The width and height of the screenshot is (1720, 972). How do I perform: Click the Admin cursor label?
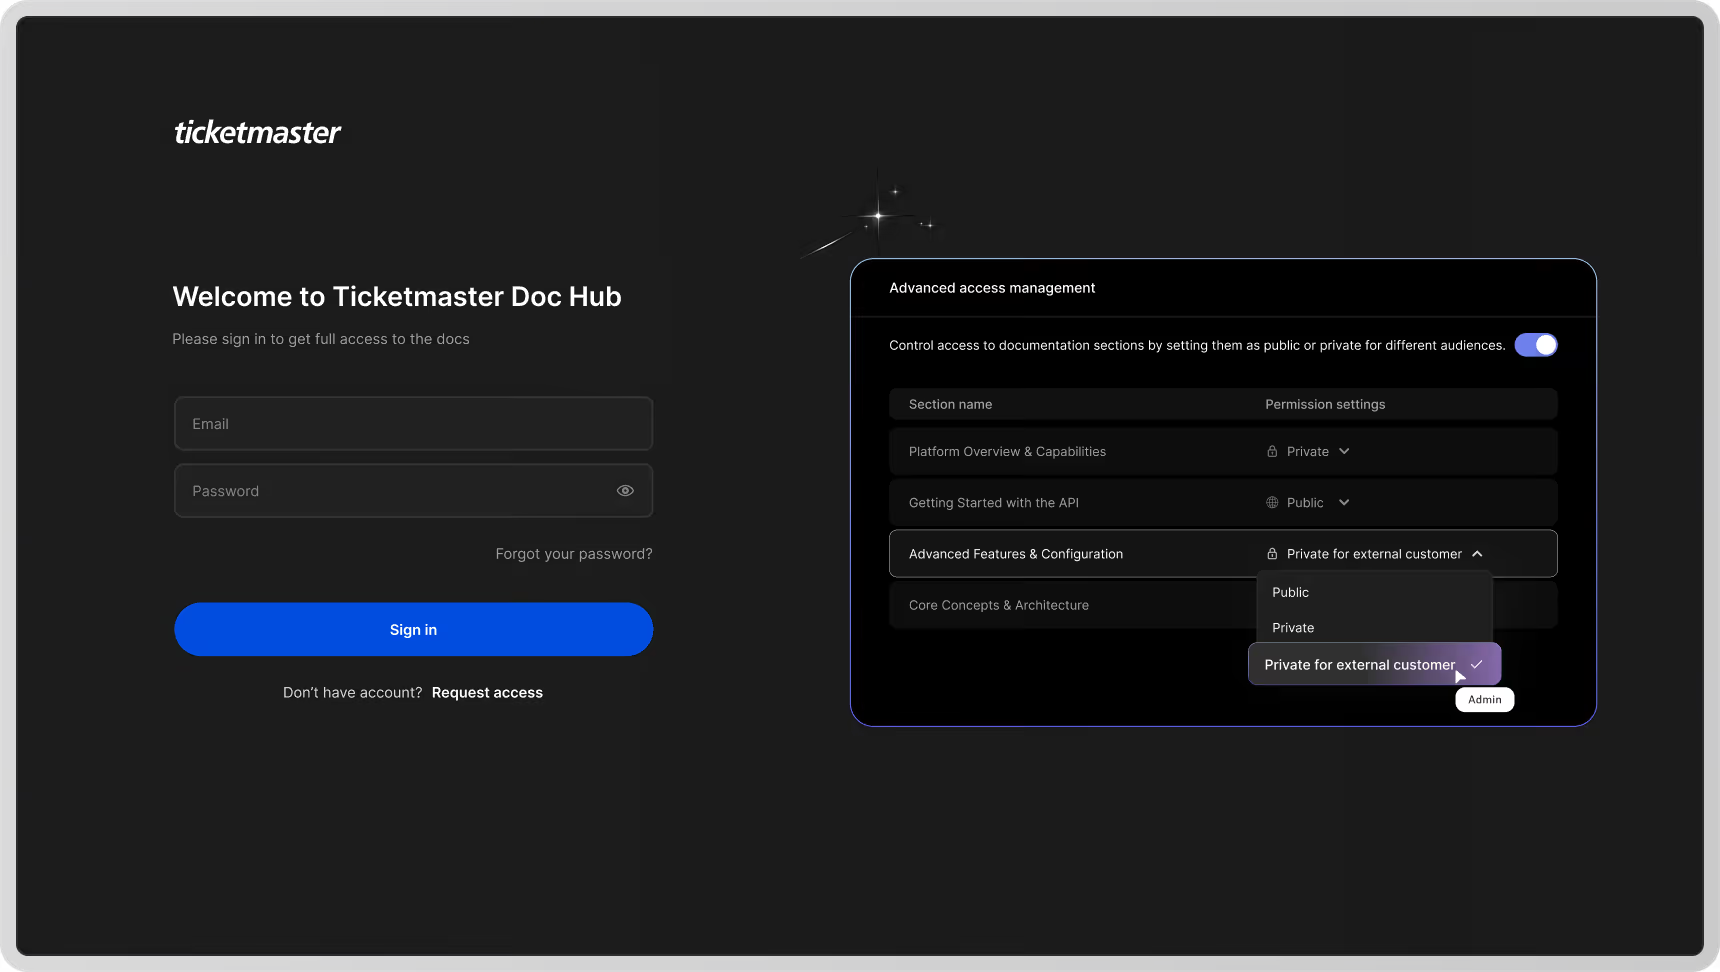click(x=1485, y=700)
